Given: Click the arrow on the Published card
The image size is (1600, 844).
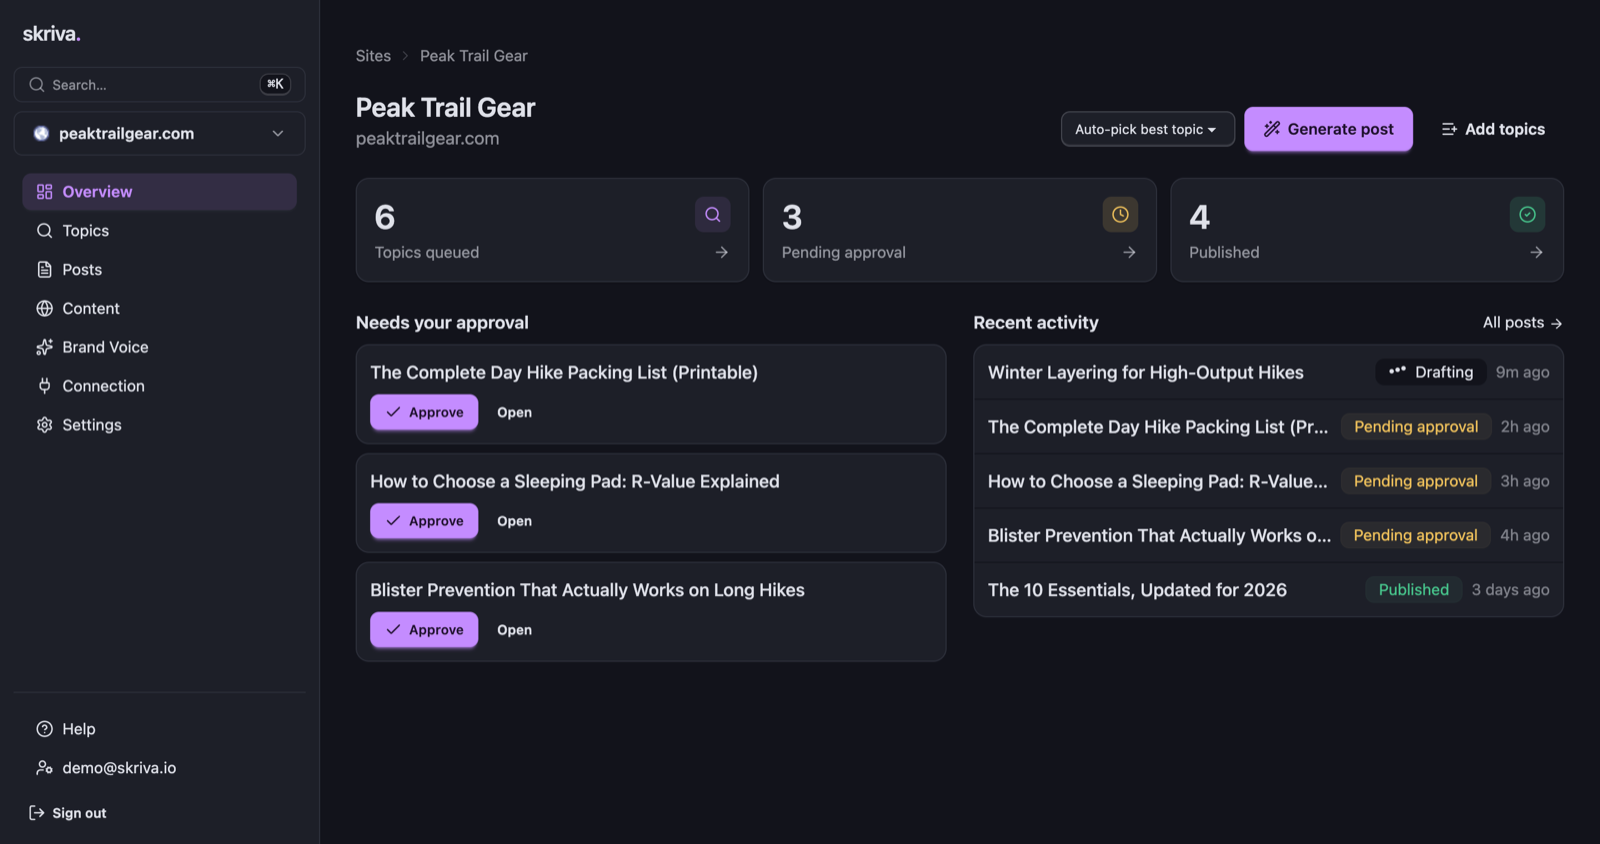Looking at the screenshot, I should [1536, 253].
